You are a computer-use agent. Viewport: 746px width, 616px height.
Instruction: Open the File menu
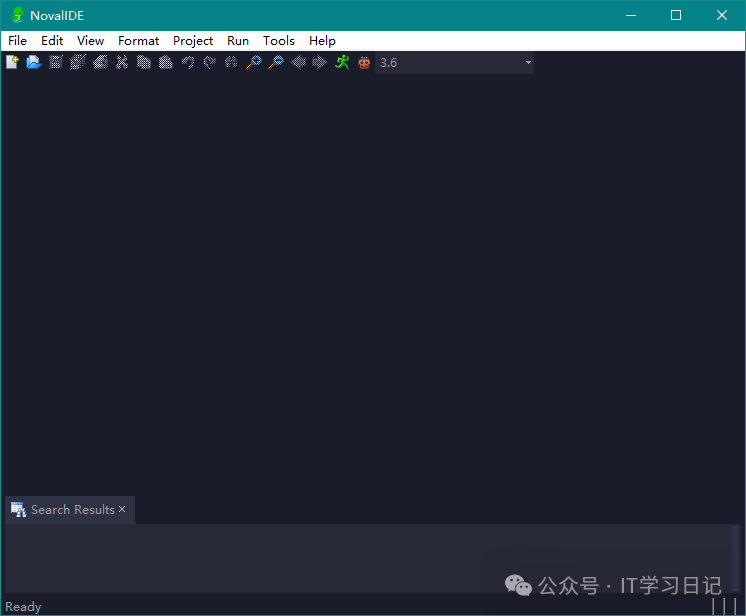coord(18,41)
